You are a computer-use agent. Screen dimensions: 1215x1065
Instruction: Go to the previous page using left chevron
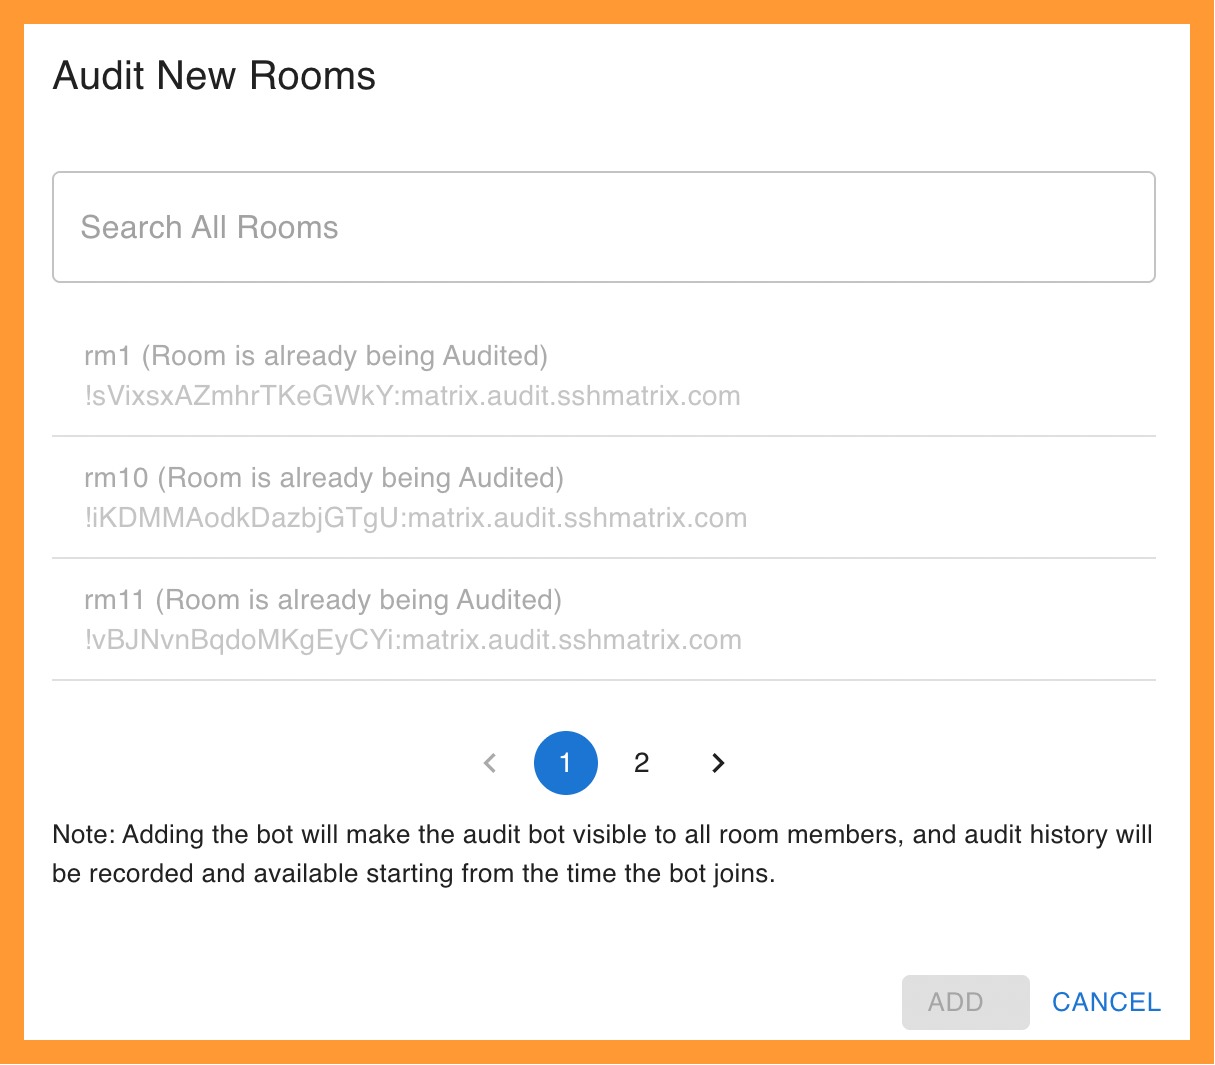490,763
